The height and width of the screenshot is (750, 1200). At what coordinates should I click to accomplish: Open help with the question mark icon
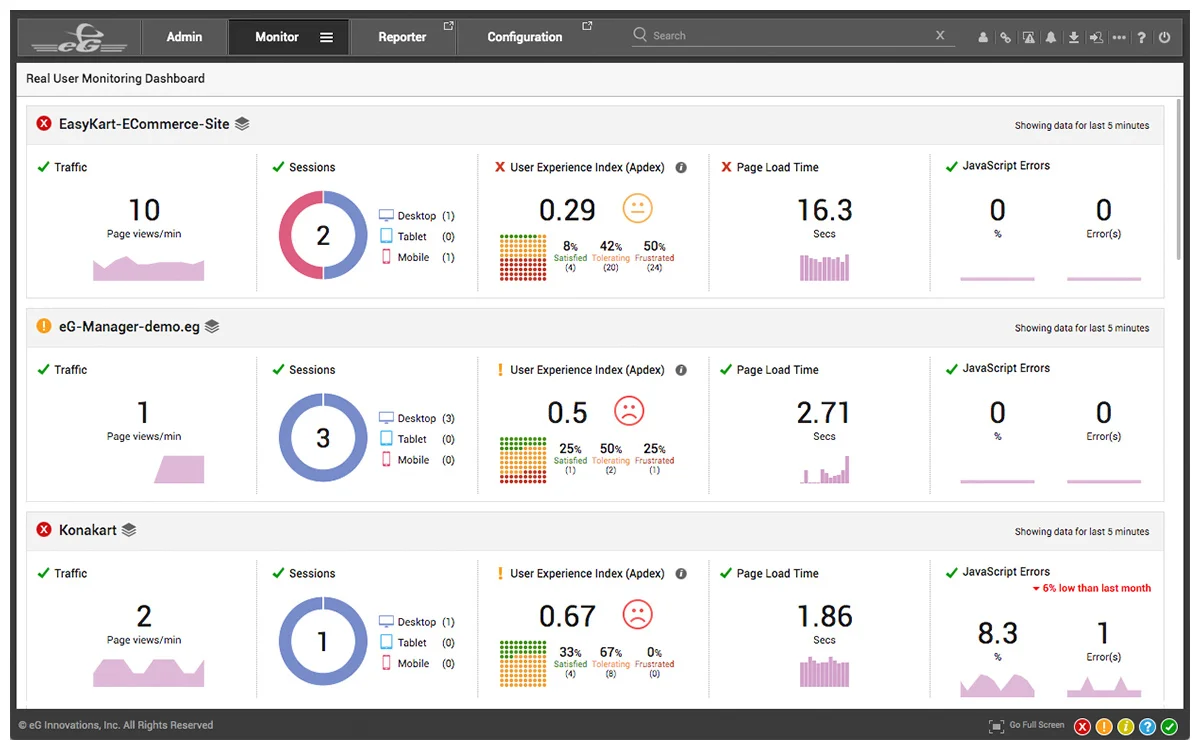pos(1142,38)
